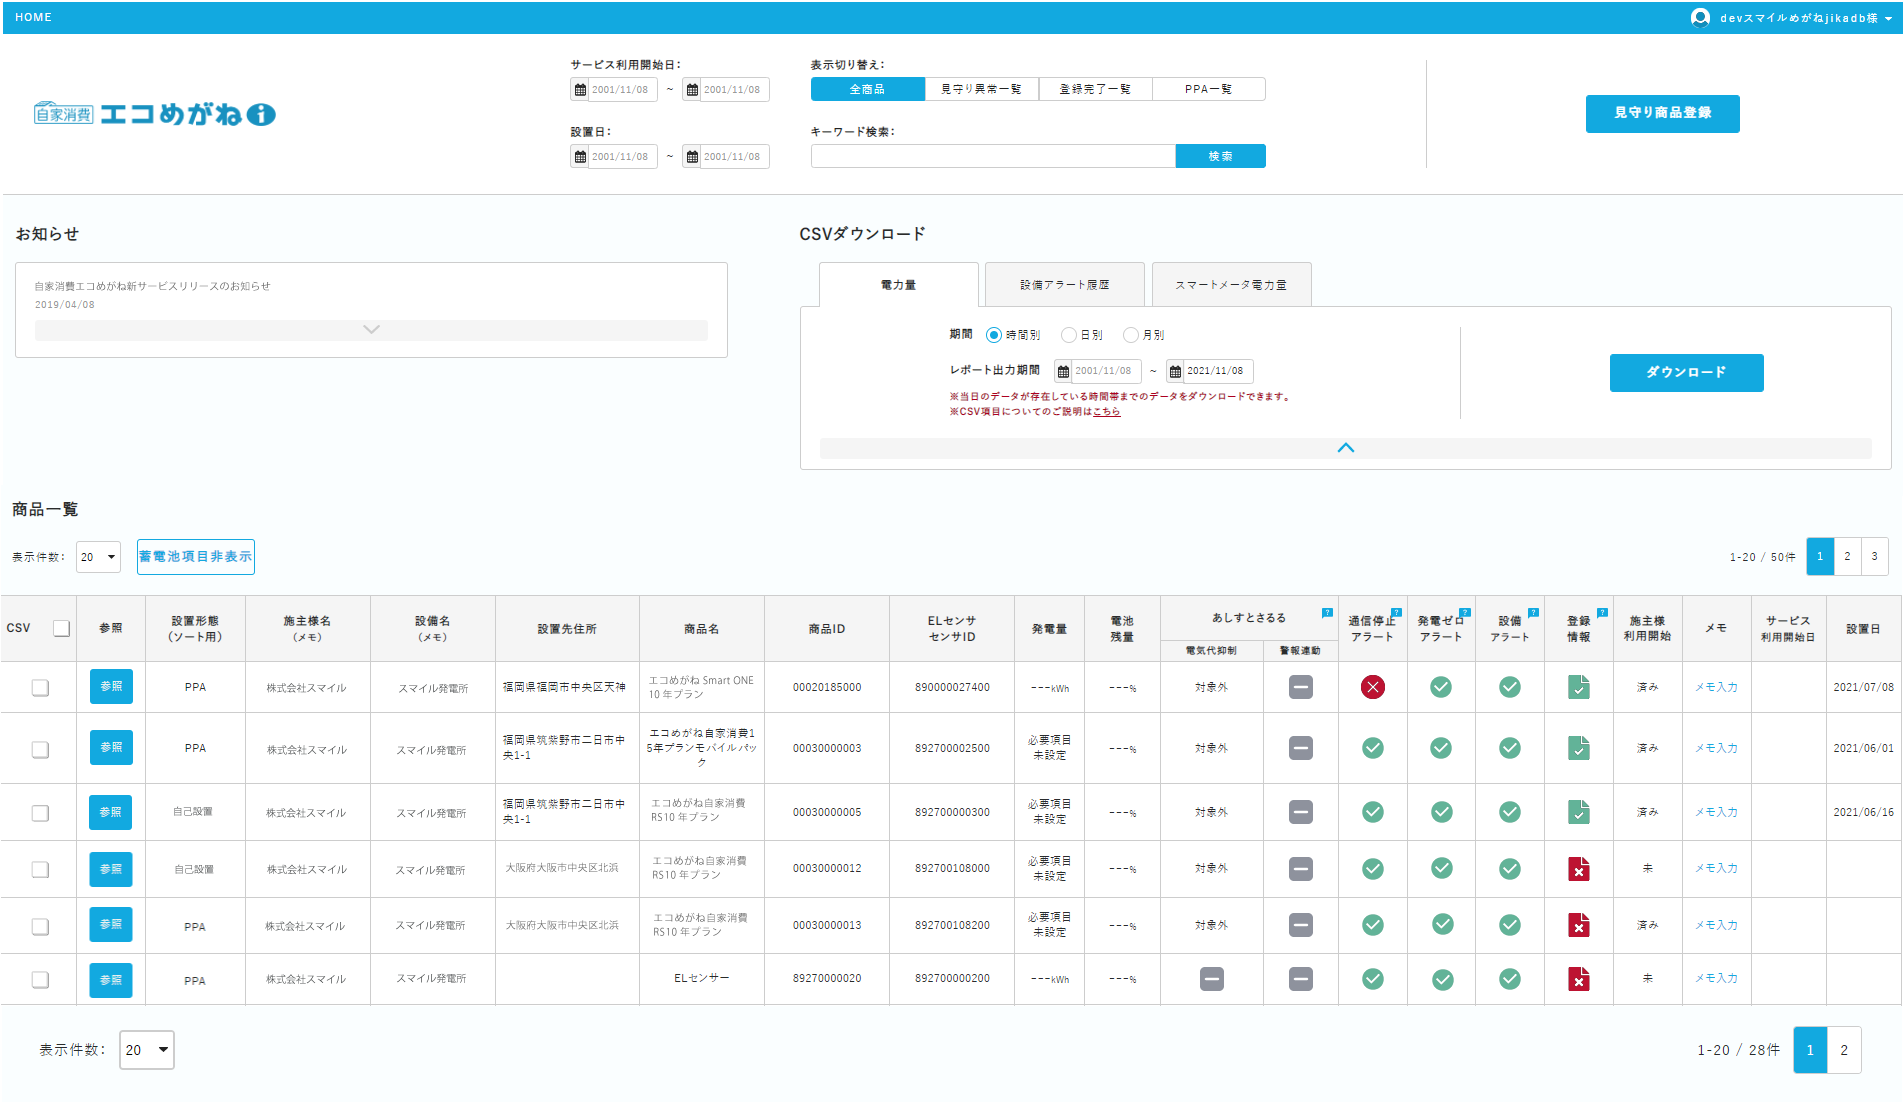Image resolution: width=1903 pixels, height=1104 pixels.
Task: Check the row checkbox for 00030000012
Action: (x=40, y=870)
